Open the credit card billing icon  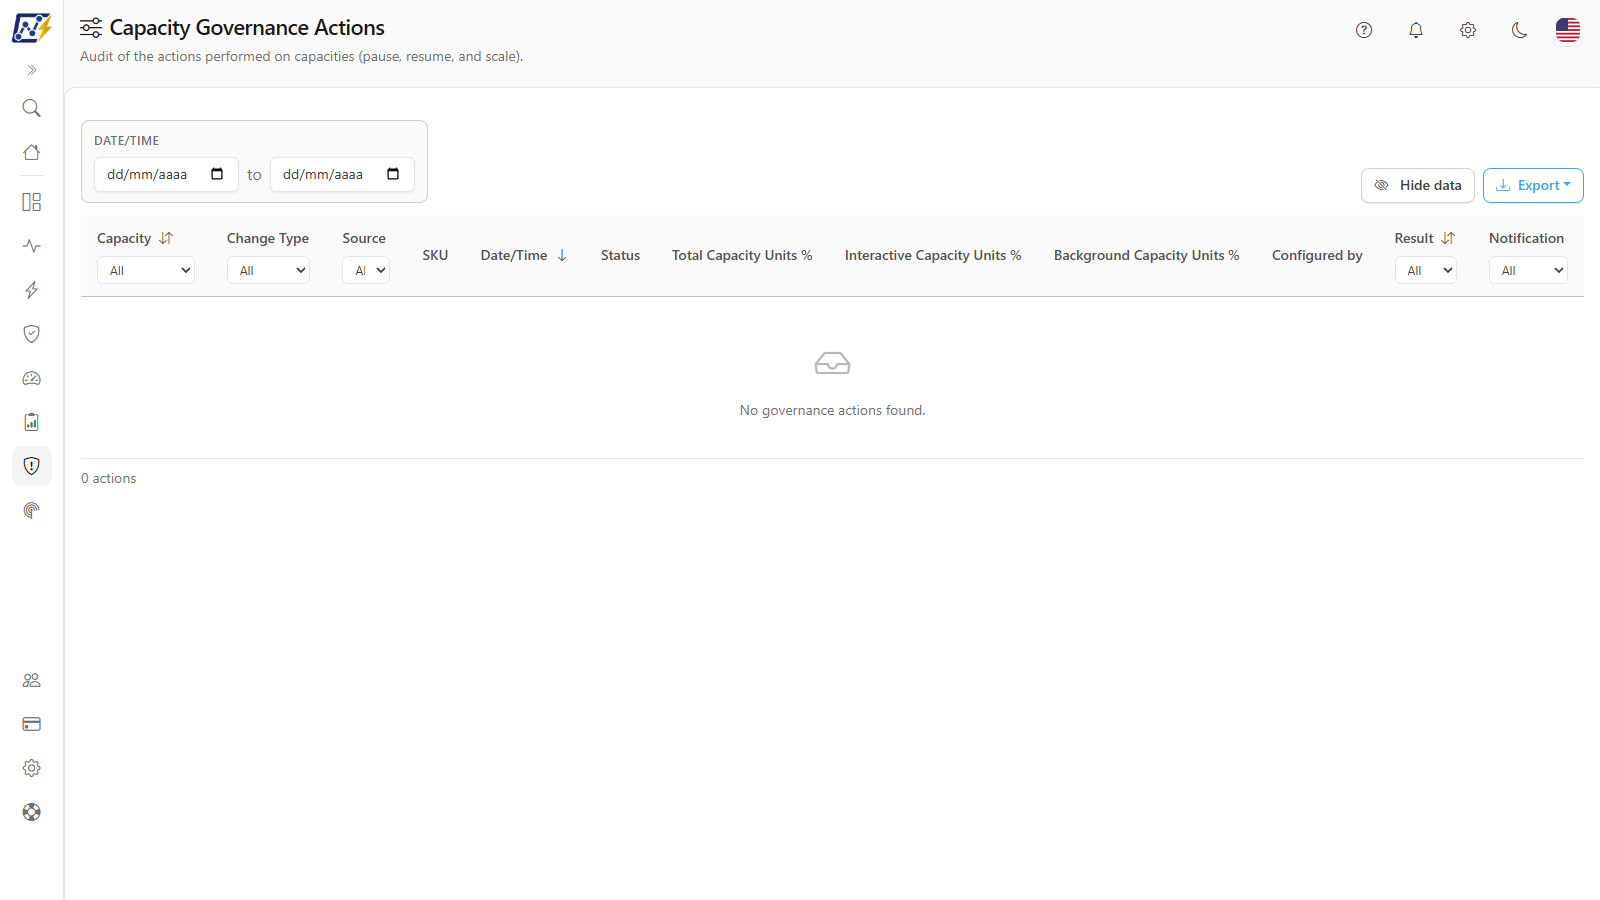coord(32,724)
